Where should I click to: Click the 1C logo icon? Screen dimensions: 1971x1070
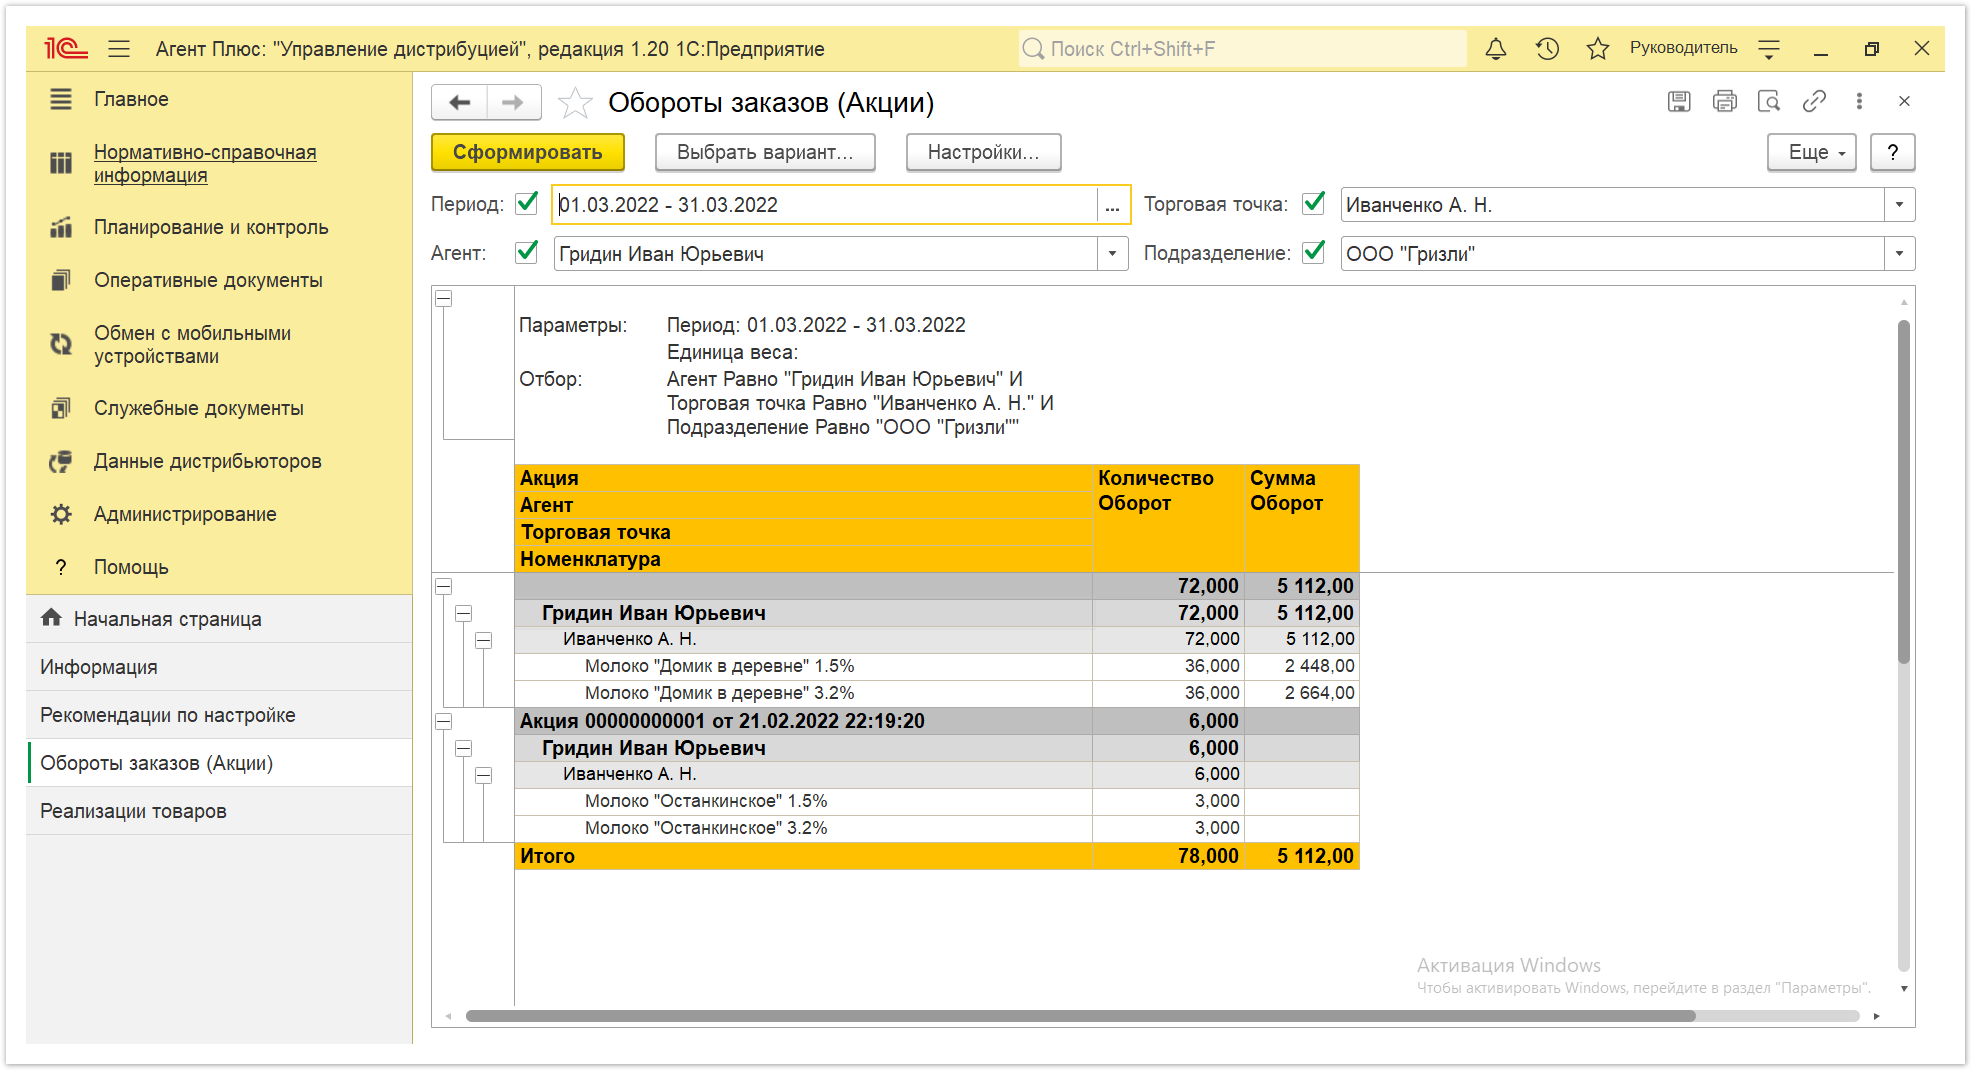(x=66, y=48)
